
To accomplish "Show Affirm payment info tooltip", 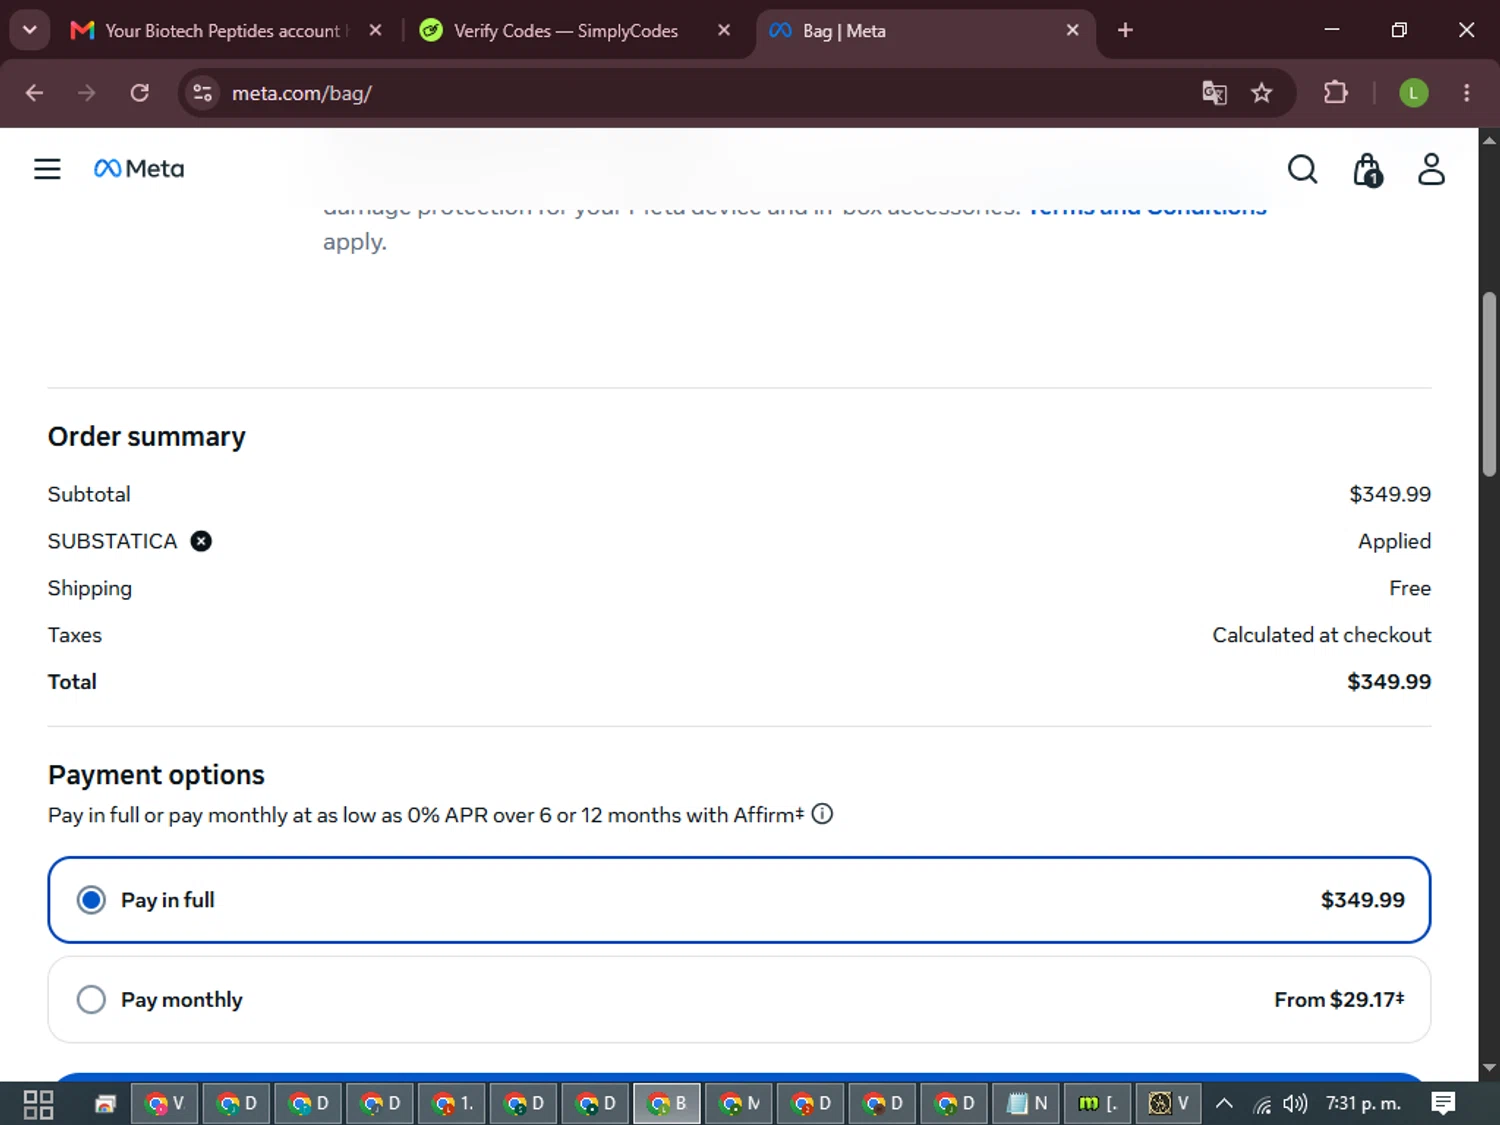I will (822, 814).
